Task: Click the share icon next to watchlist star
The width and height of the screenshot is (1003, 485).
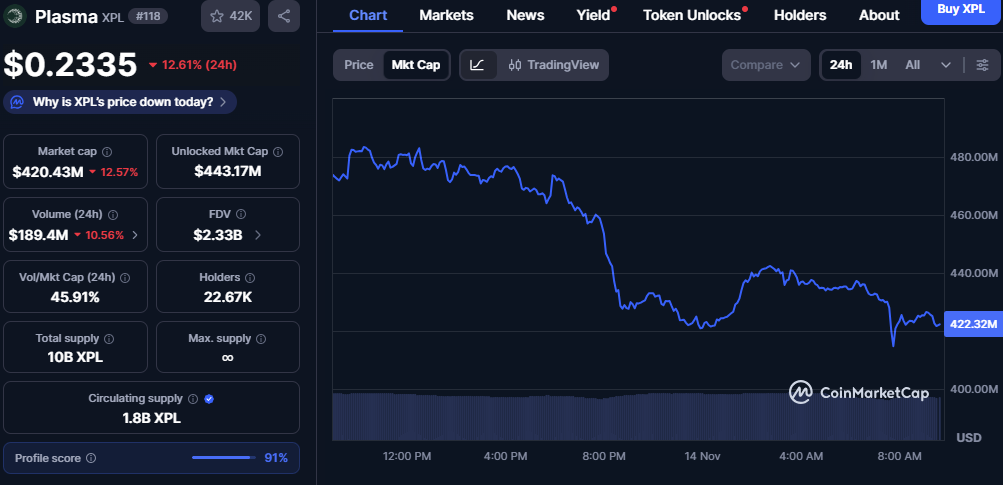Action: [284, 16]
